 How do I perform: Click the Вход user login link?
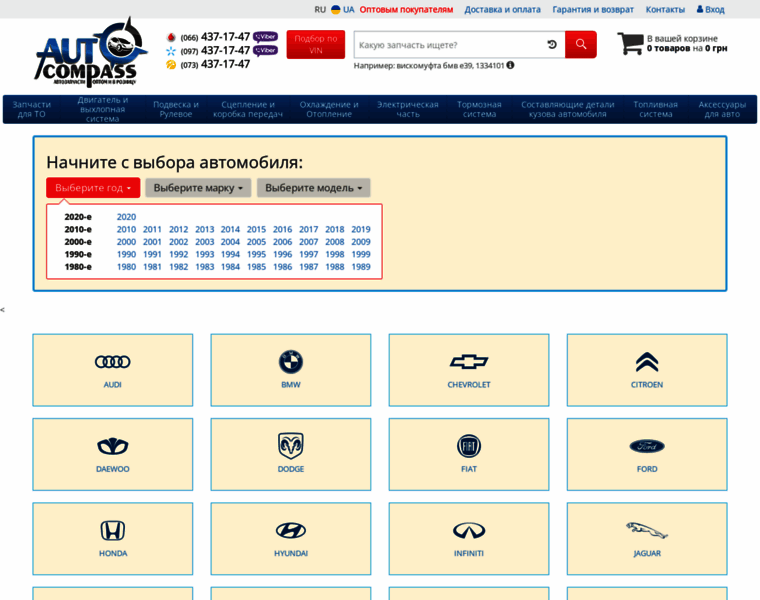(711, 9)
